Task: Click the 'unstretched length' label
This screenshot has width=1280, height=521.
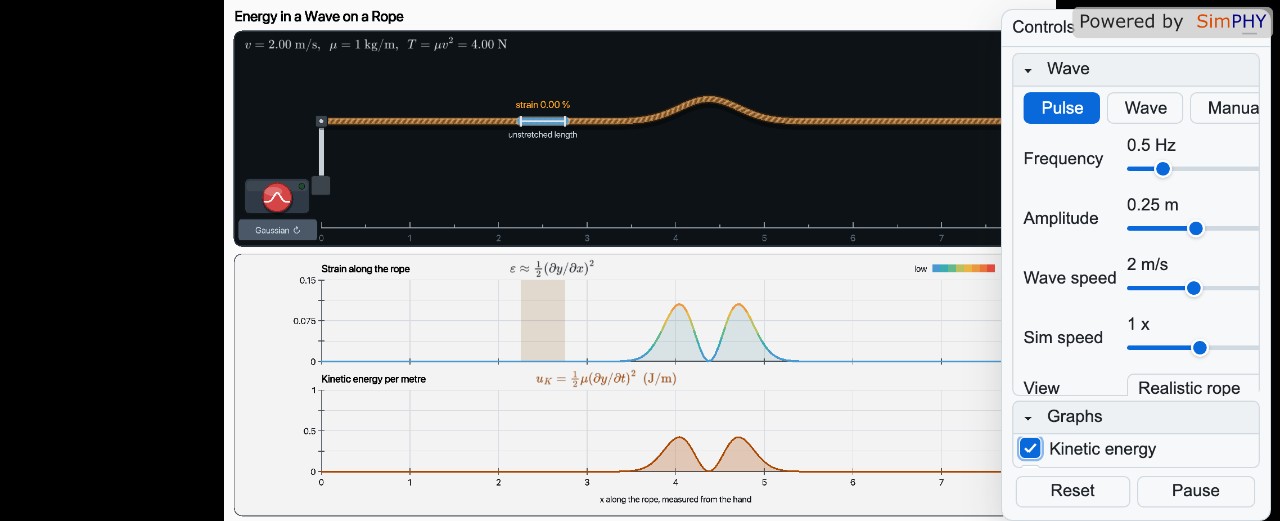Action: coord(543,135)
